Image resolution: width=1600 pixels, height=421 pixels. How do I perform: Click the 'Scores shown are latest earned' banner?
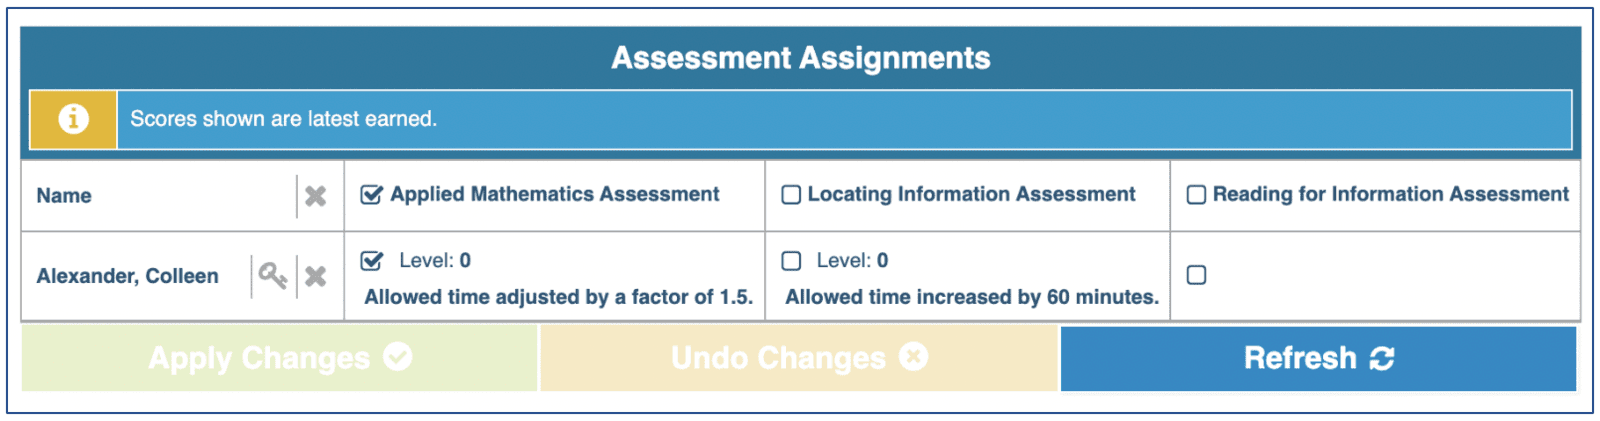[283, 119]
